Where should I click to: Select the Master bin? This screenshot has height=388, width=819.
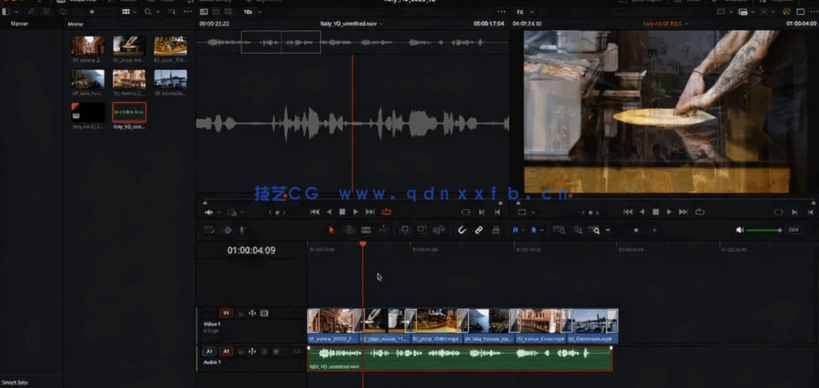point(19,23)
